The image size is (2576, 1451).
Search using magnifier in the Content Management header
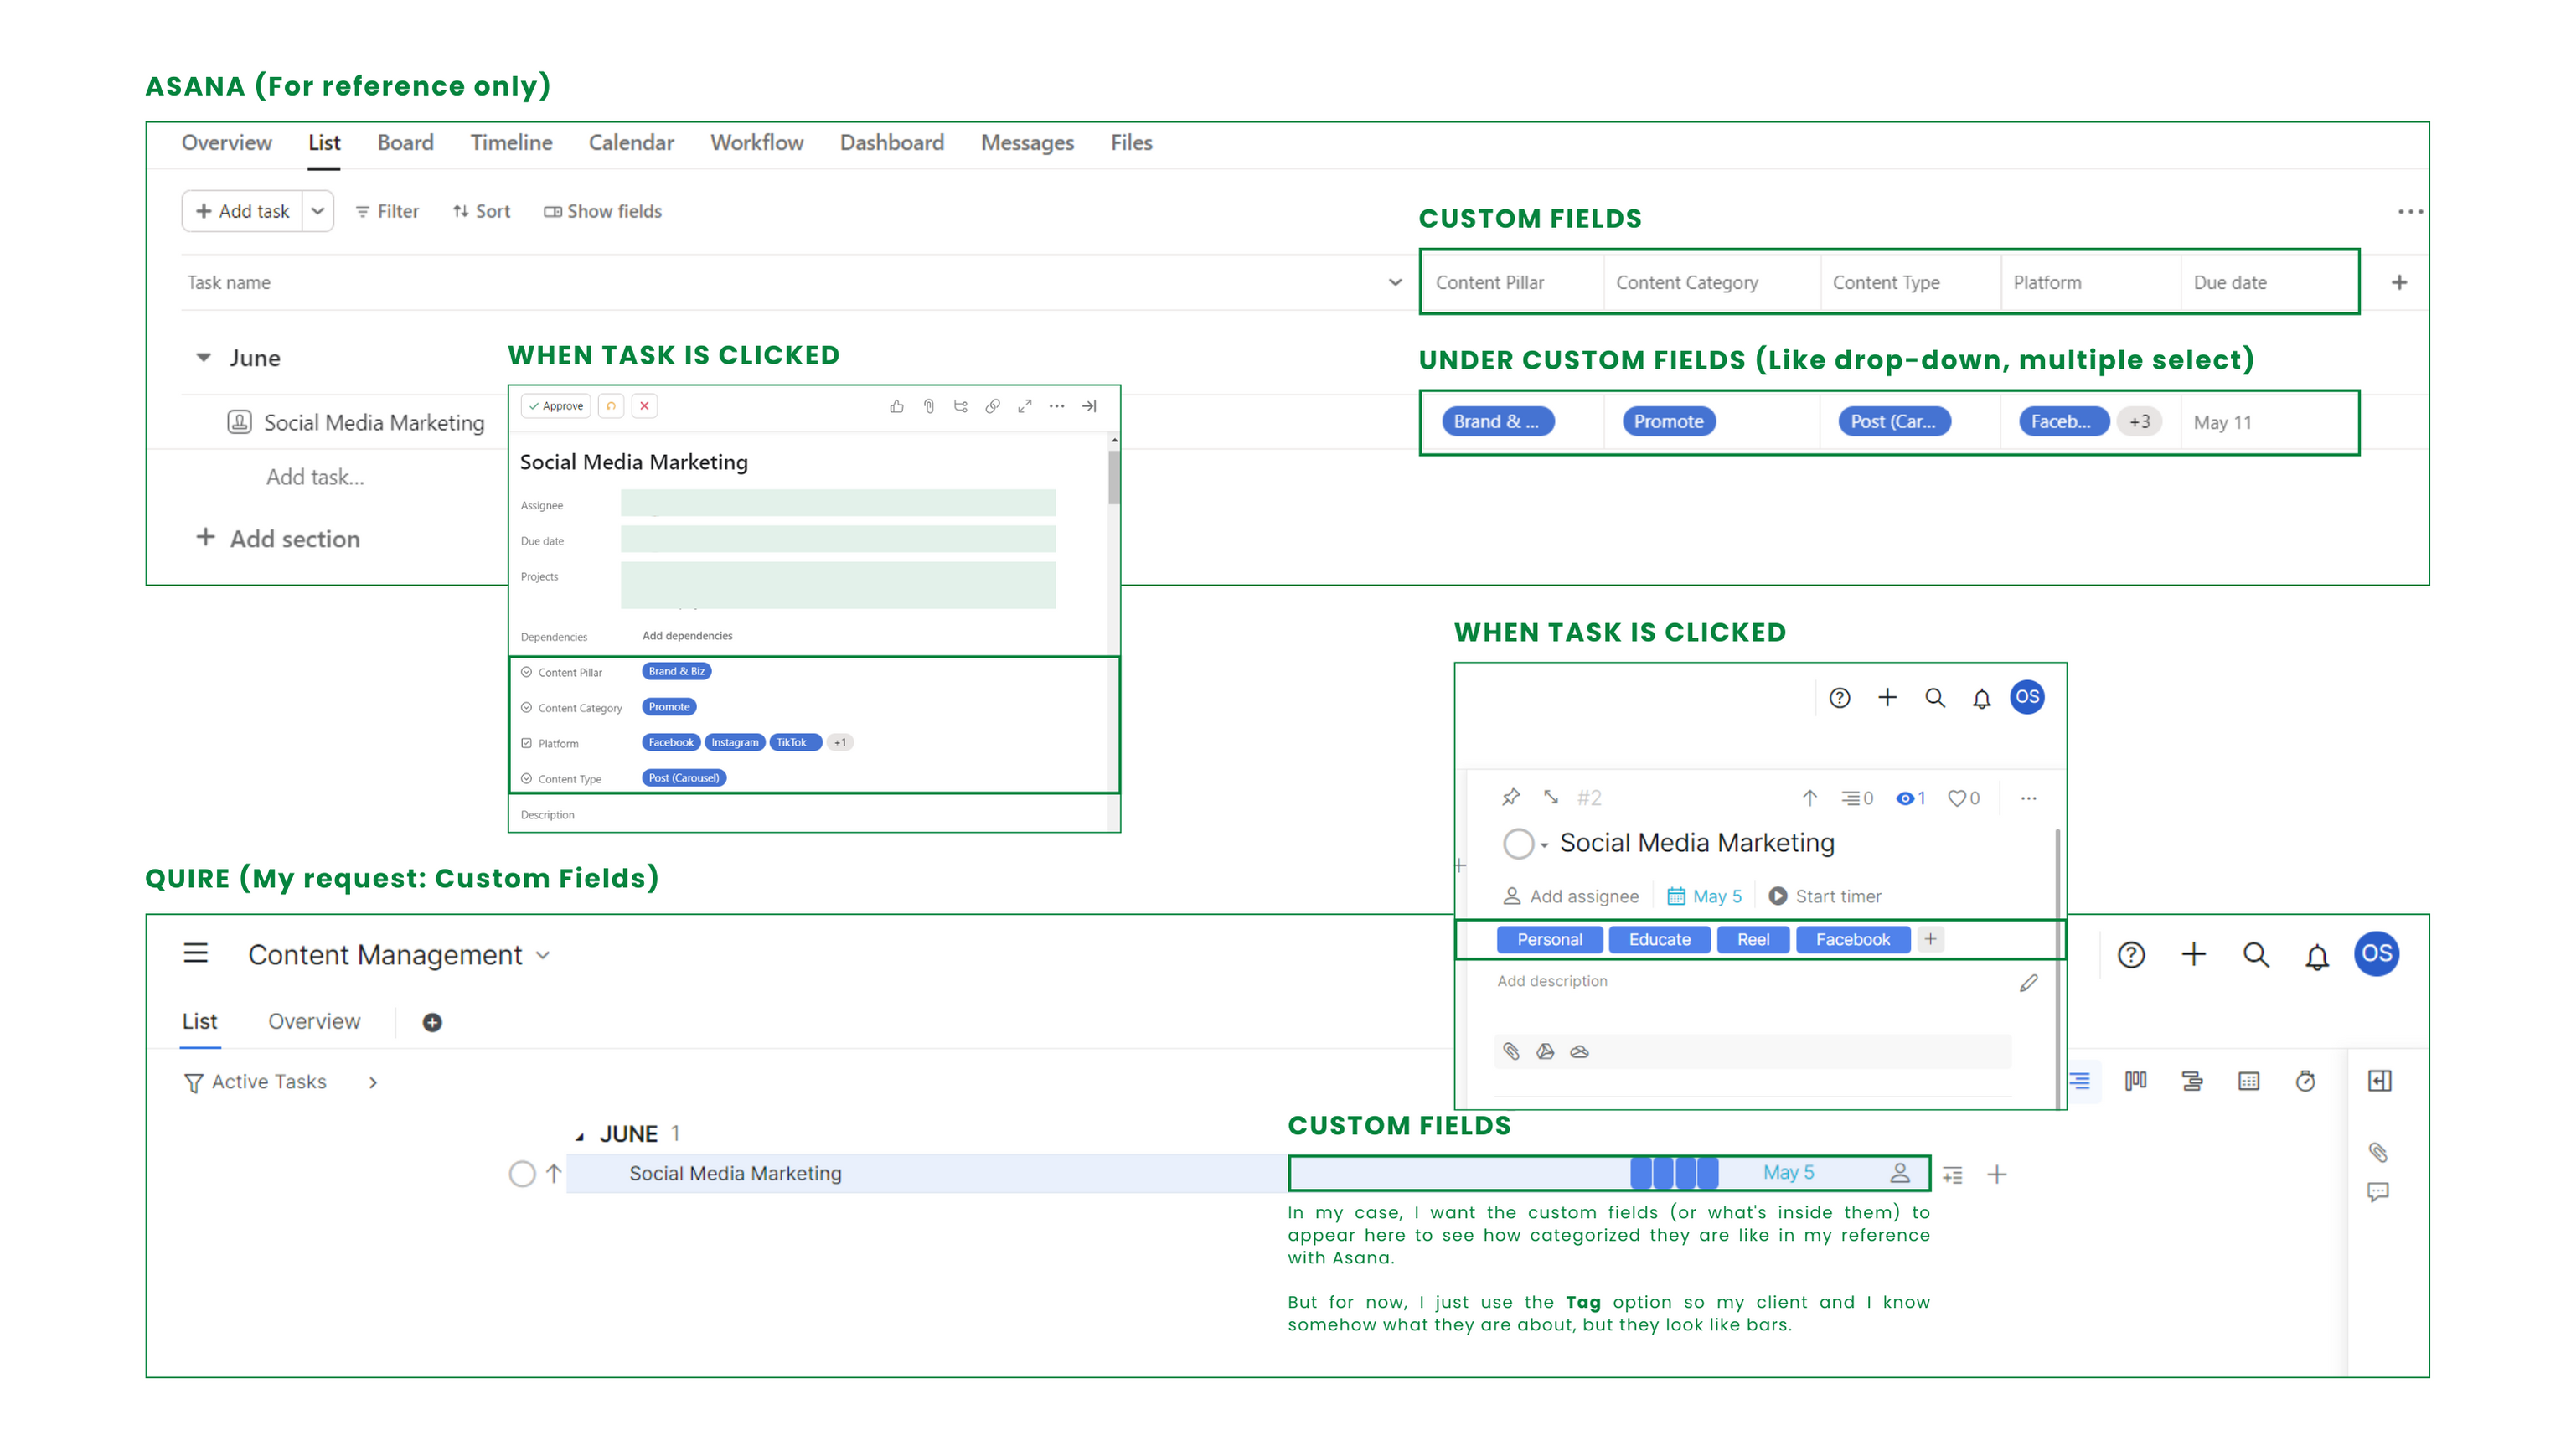click(x=2255, y=955)
